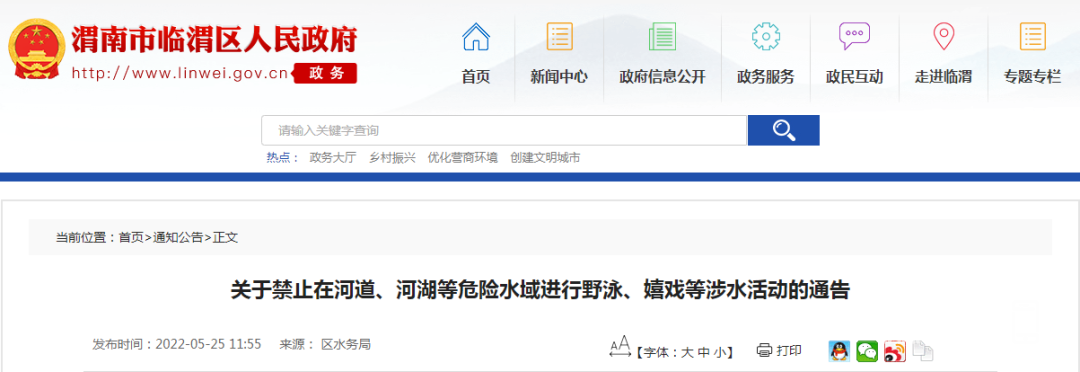Screen dimensions: 1080x372
Task: Share to Weibo red icon
Action: point(895,351)
